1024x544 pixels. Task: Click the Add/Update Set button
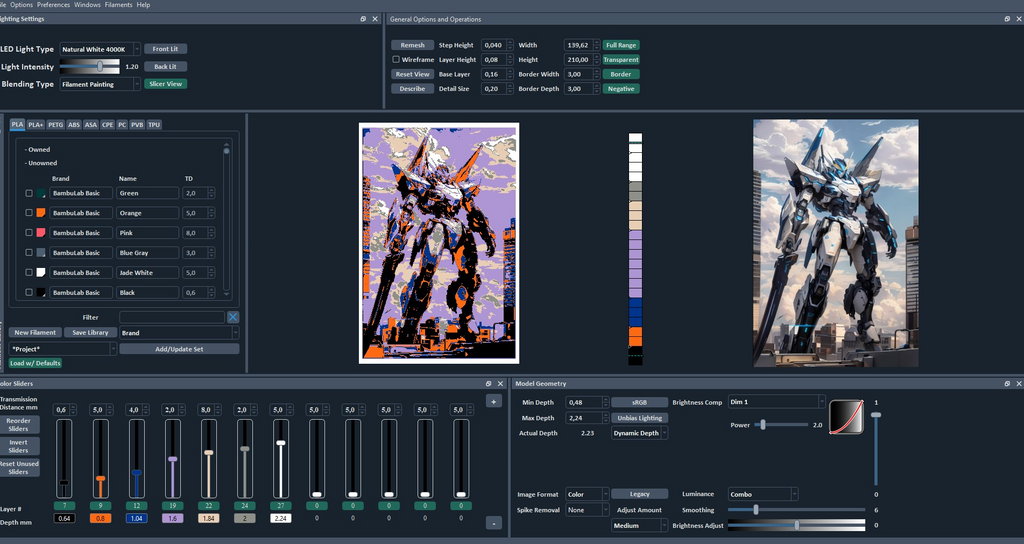click(x=179, y=349)
